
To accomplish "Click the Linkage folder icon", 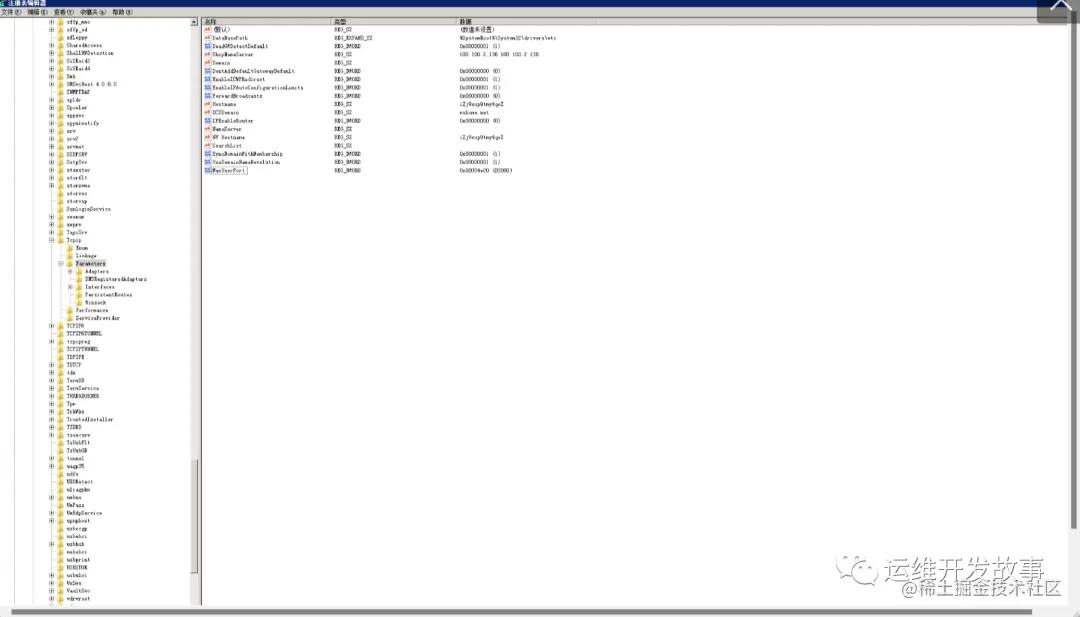I will pos(70,255).
